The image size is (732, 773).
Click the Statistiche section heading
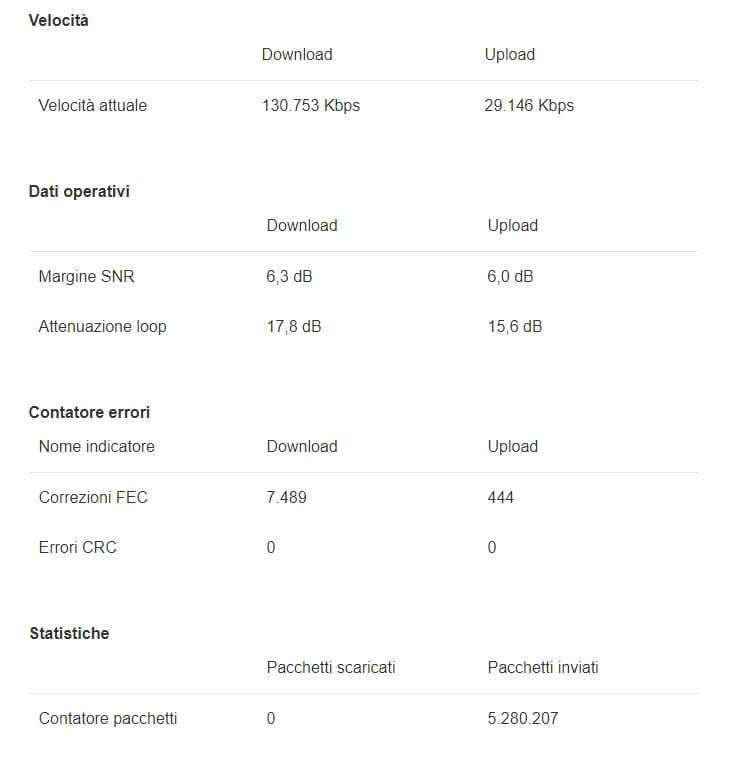tap(69, 633)
